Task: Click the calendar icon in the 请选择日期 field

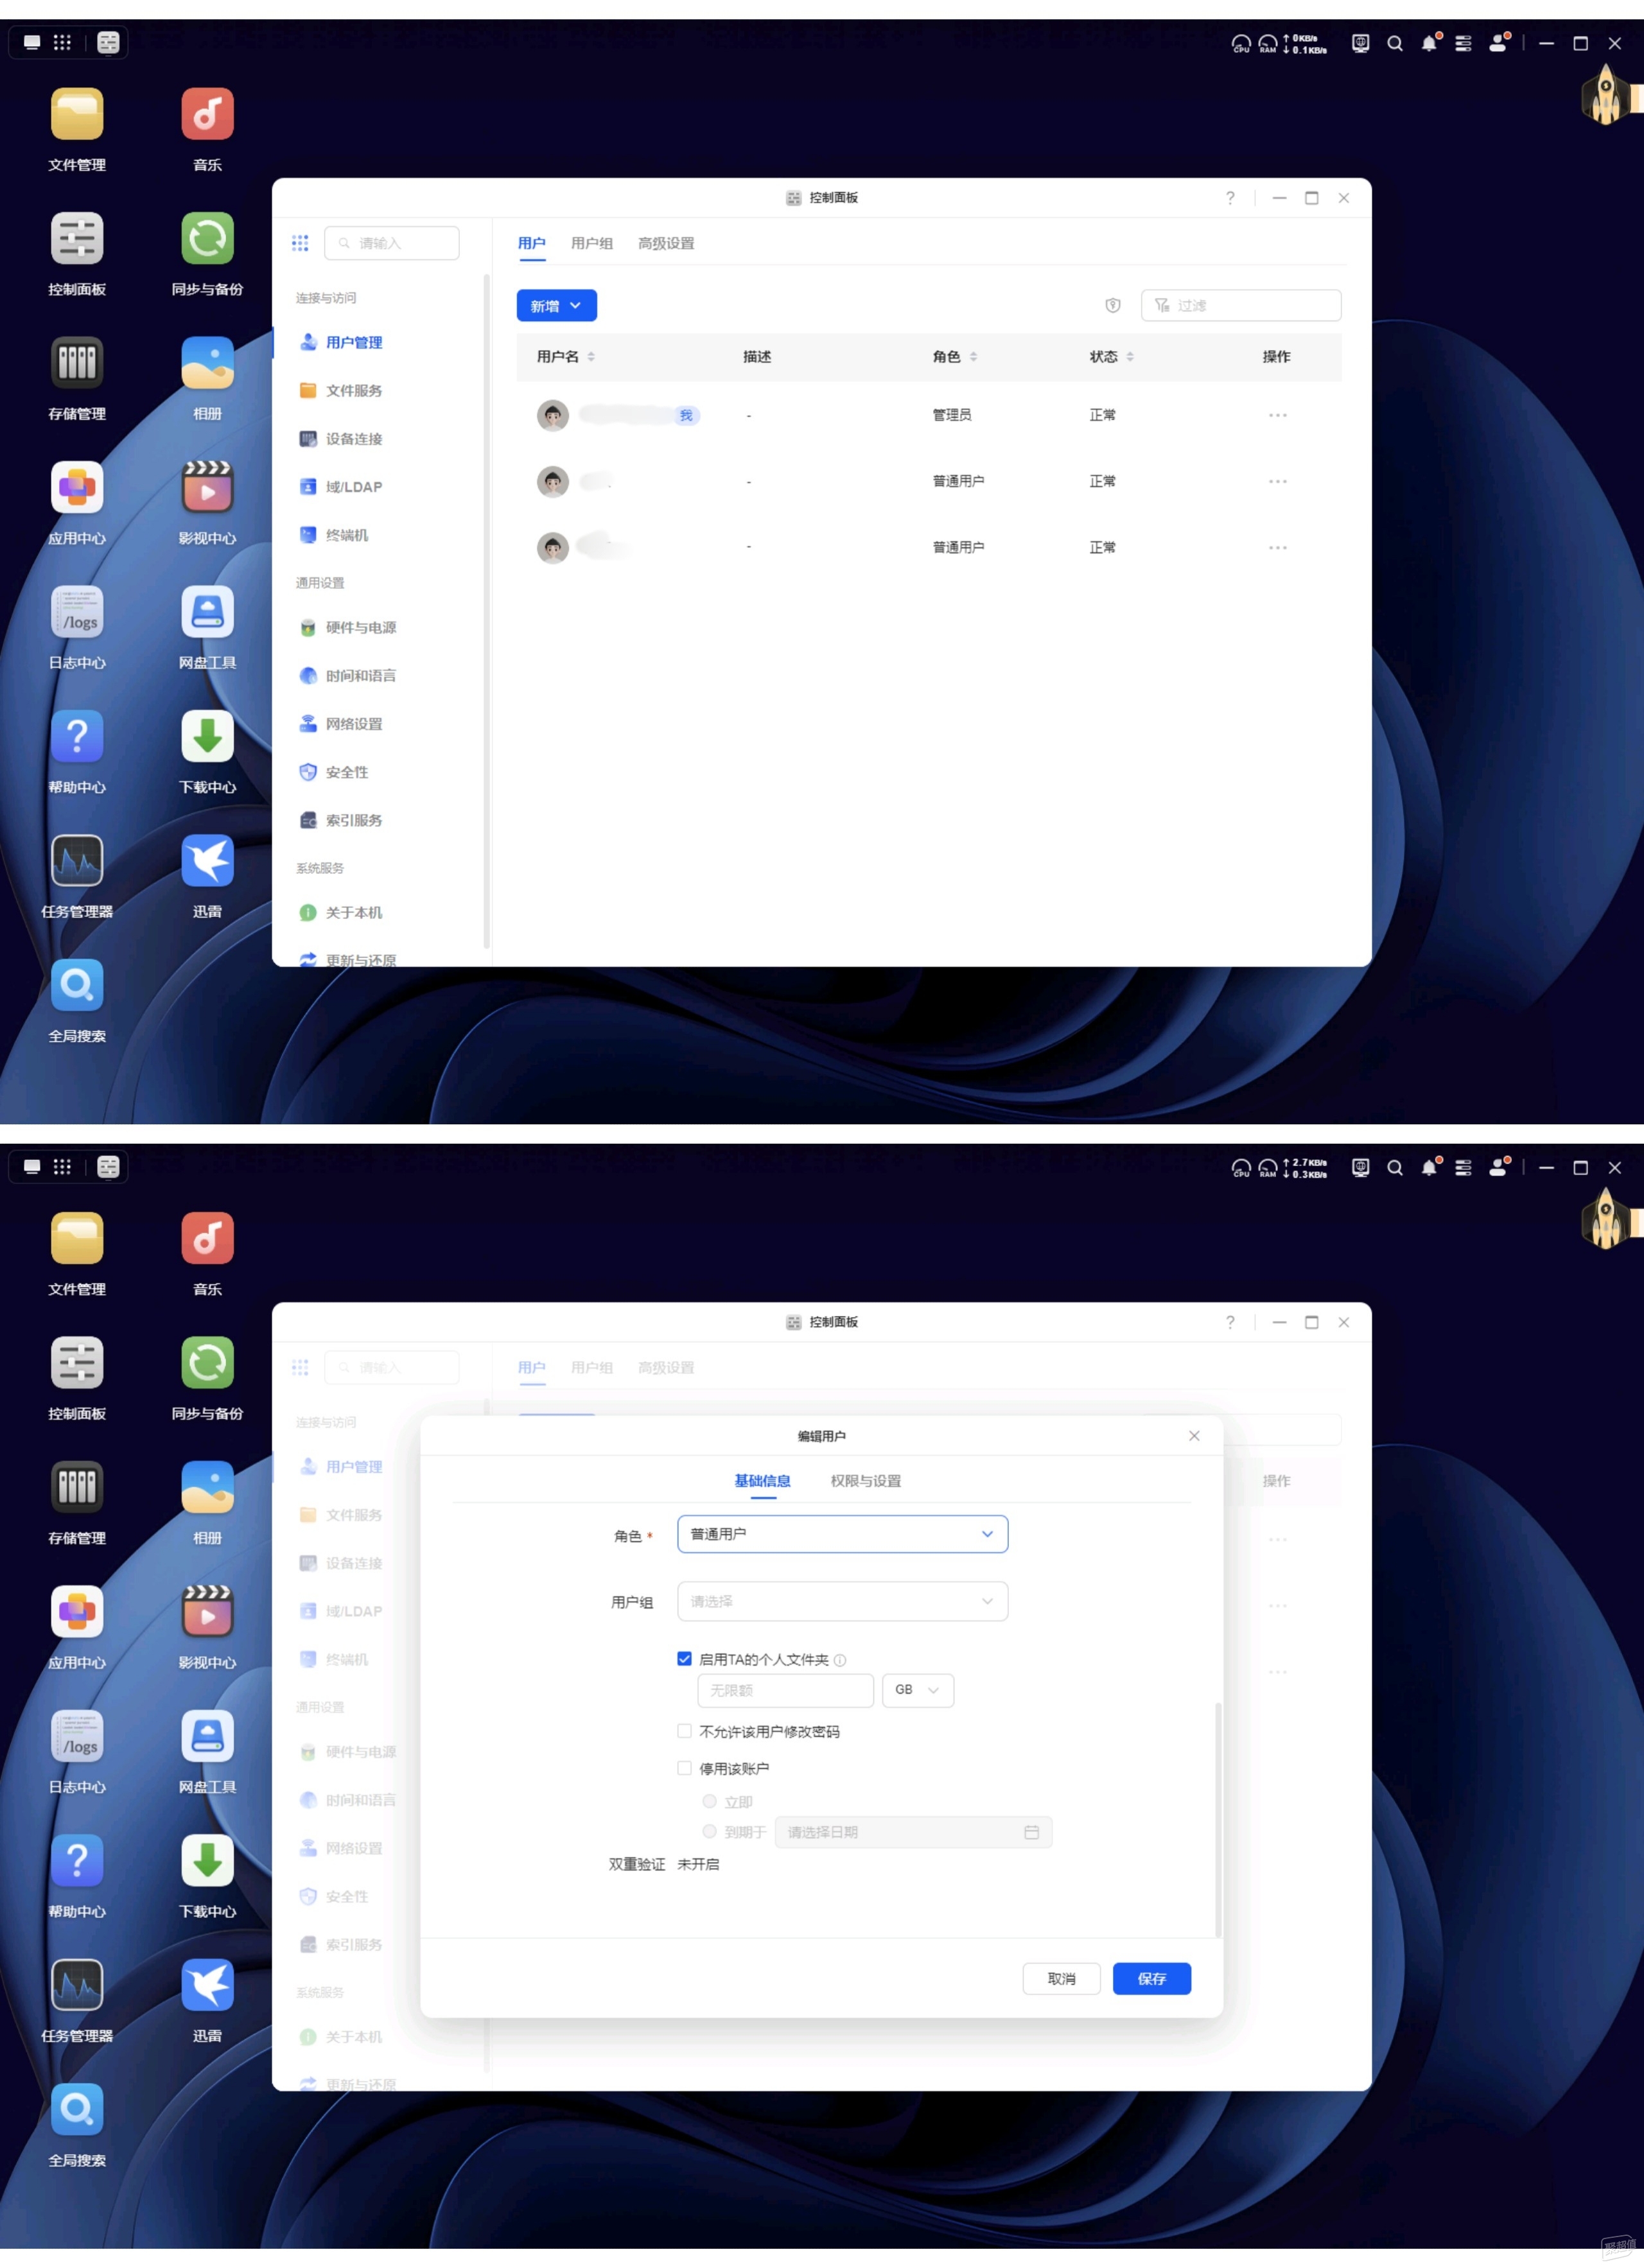Action: 1032,1832
